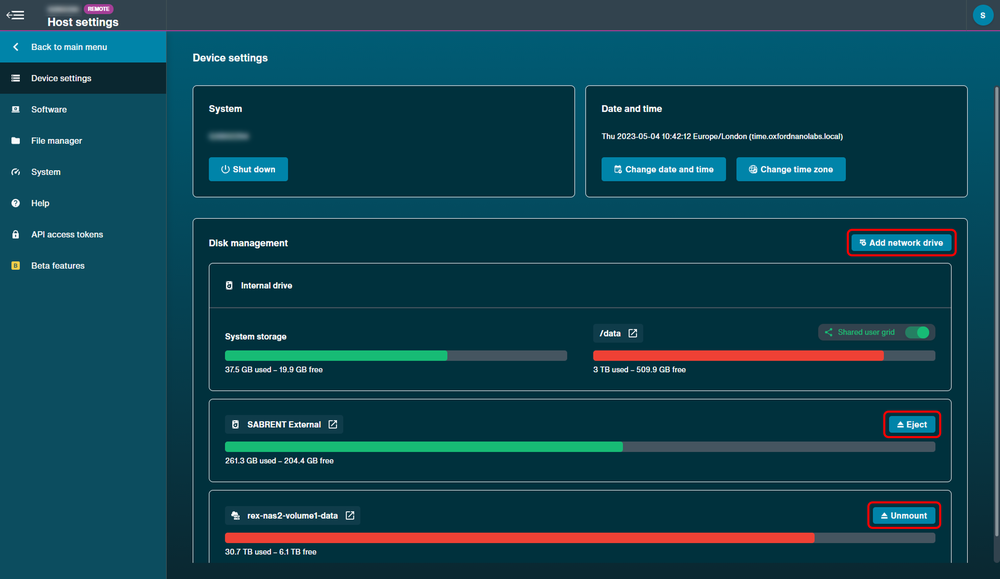Viewport: 1000px width, 579px height.
Task: Open the Software section
Action: click(83, 110)
